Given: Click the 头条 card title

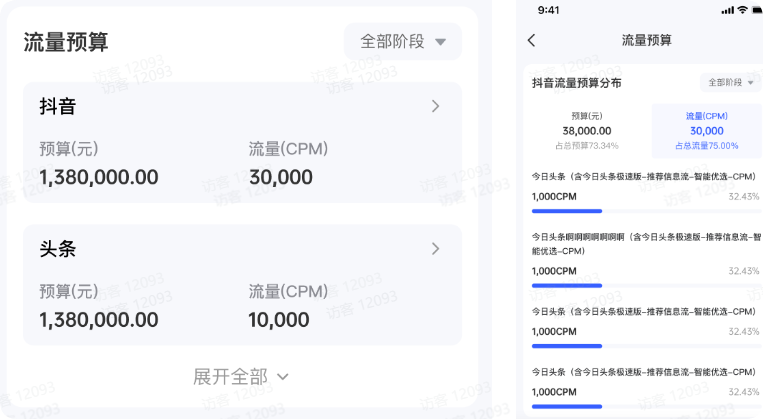Looking at the screenshot, I should (57, 249).
